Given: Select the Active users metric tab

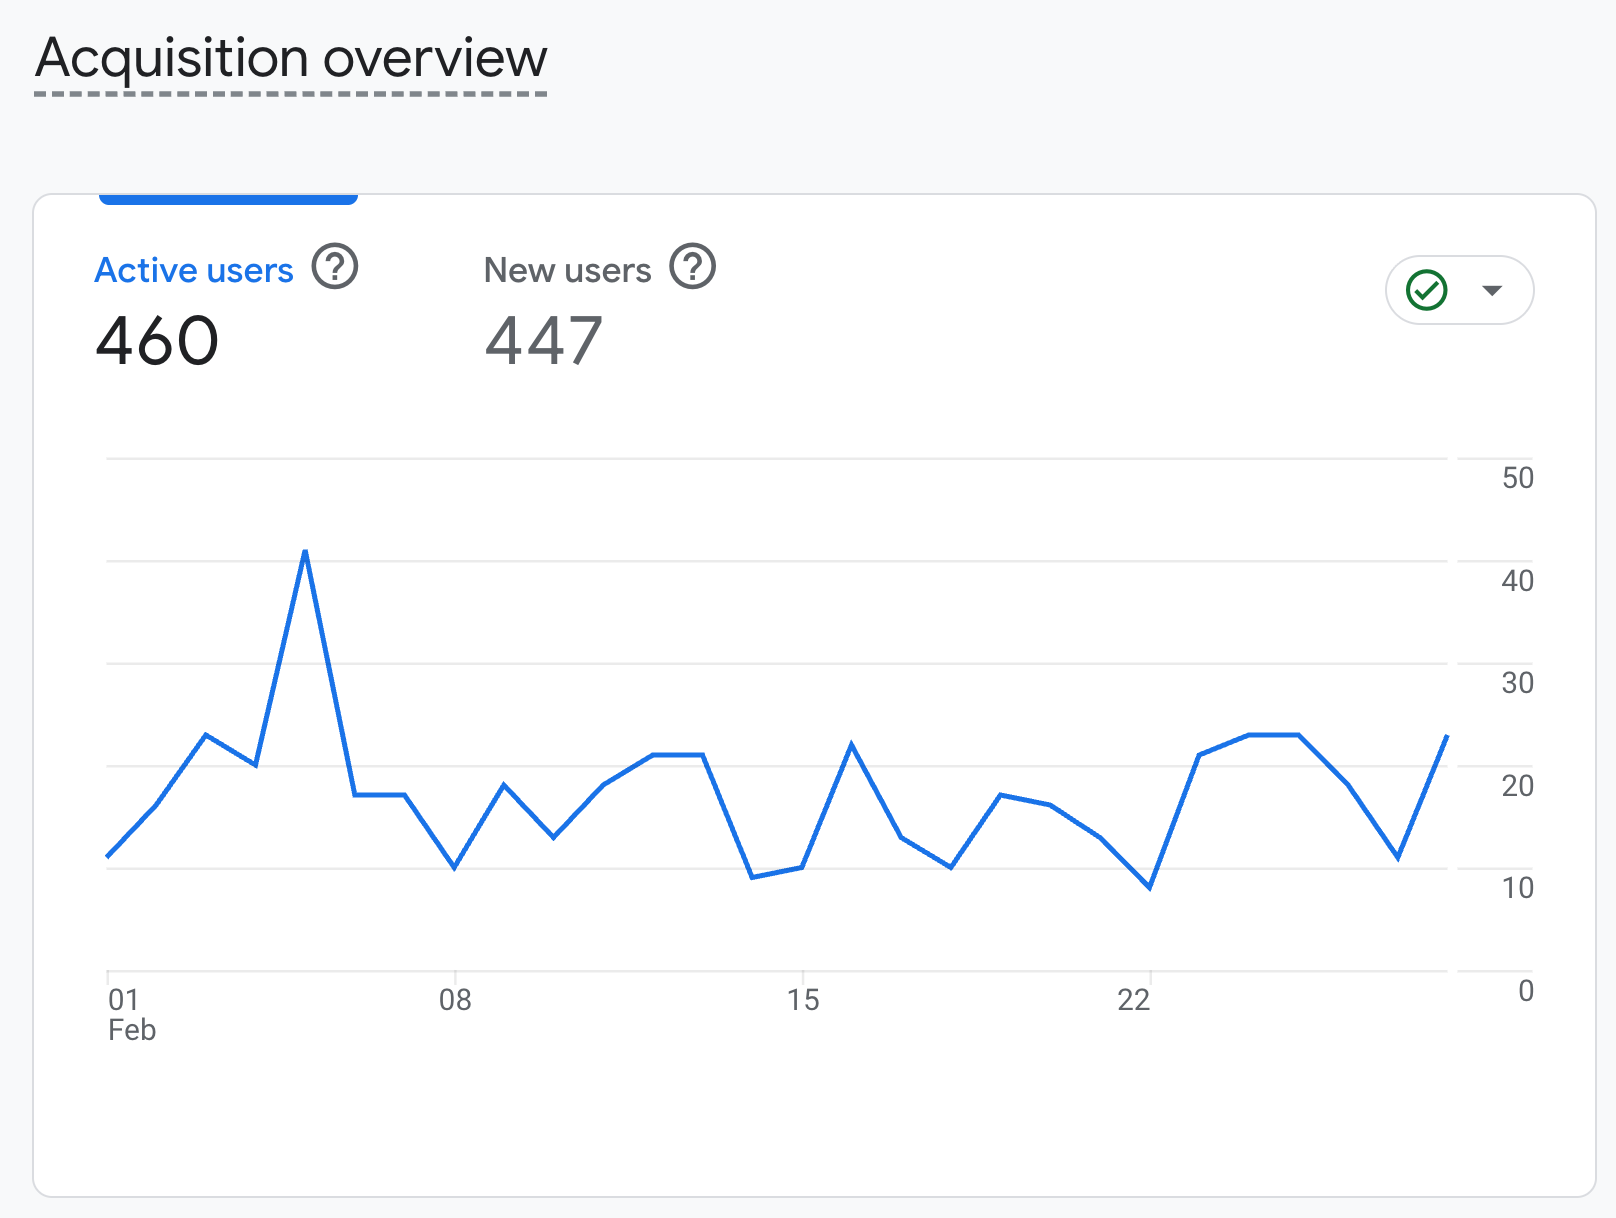Looking at the screenshot, I should [x=194, y=270].
